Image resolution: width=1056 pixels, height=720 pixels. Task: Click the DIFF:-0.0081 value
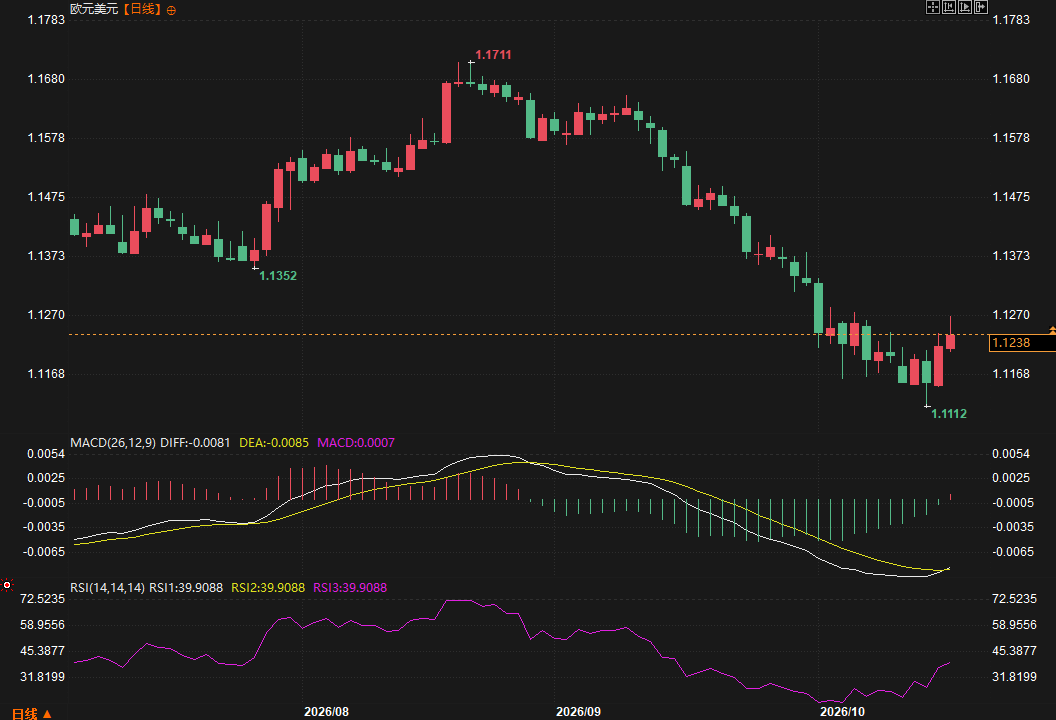(x=195, y=443)
